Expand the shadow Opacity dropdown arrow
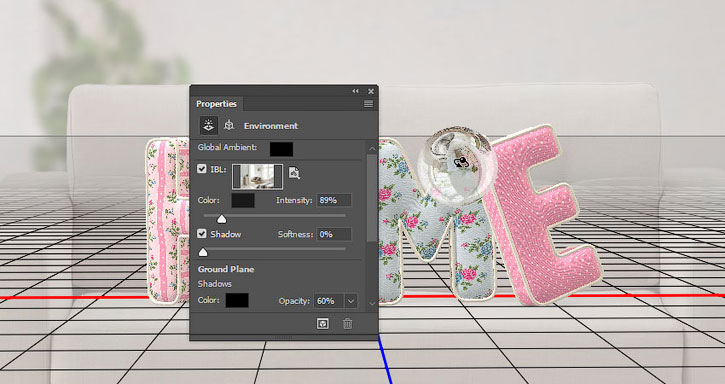The image size is (725, 384). [351, 301]
